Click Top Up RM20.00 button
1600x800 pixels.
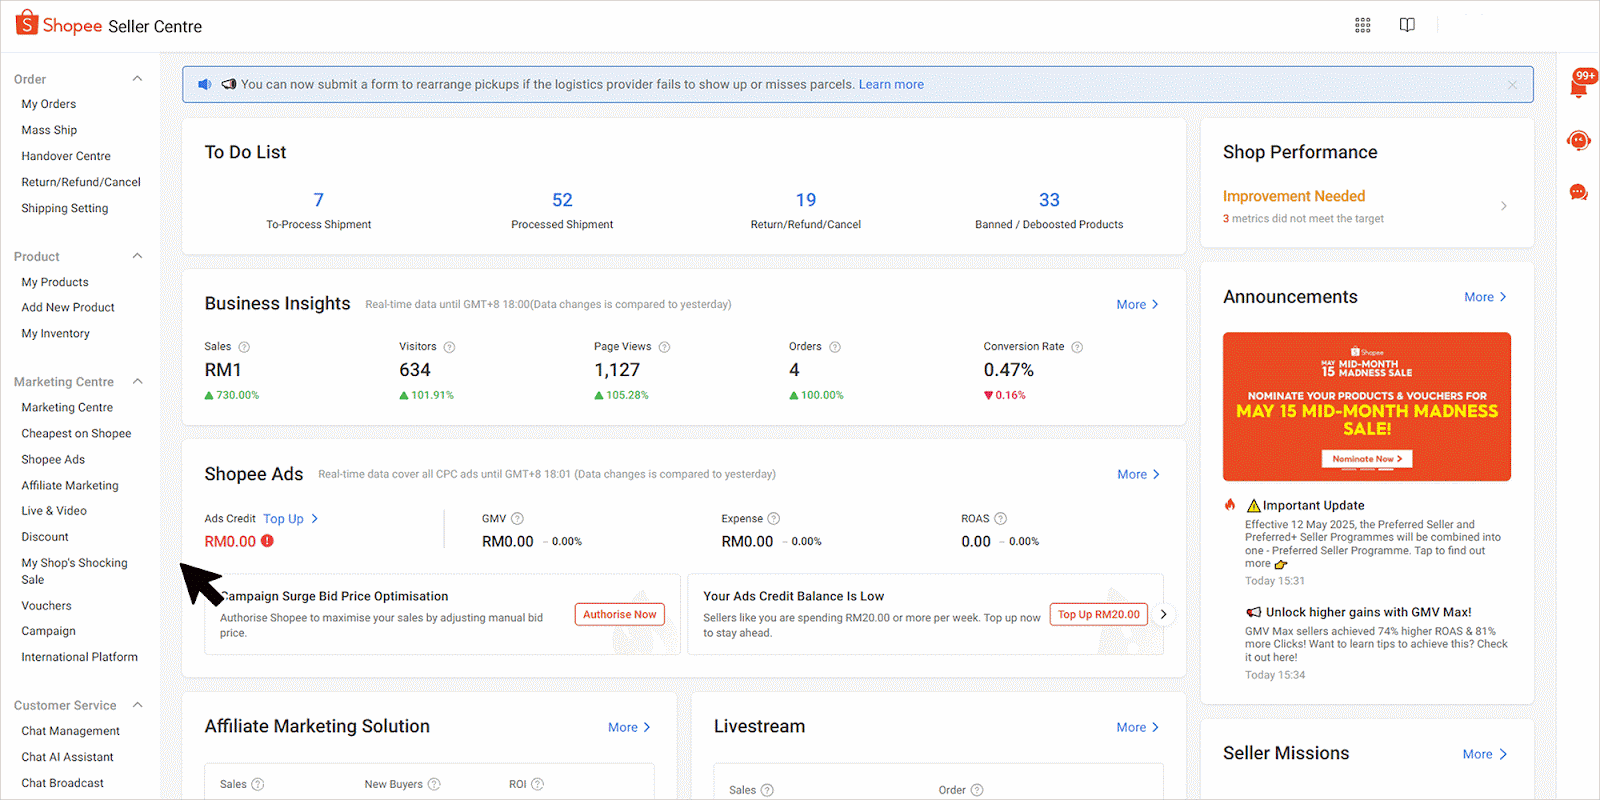tap(1099, 614)
